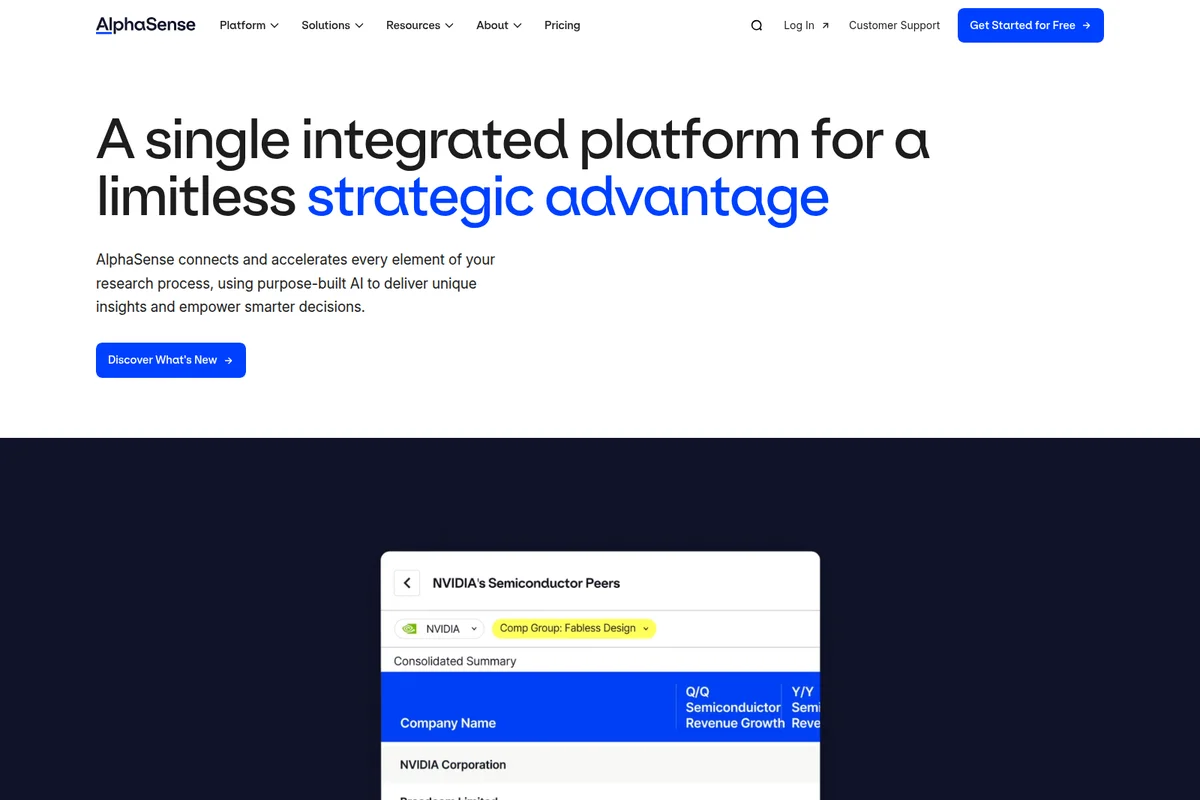Expand the Platform menu

pos(248,25)
